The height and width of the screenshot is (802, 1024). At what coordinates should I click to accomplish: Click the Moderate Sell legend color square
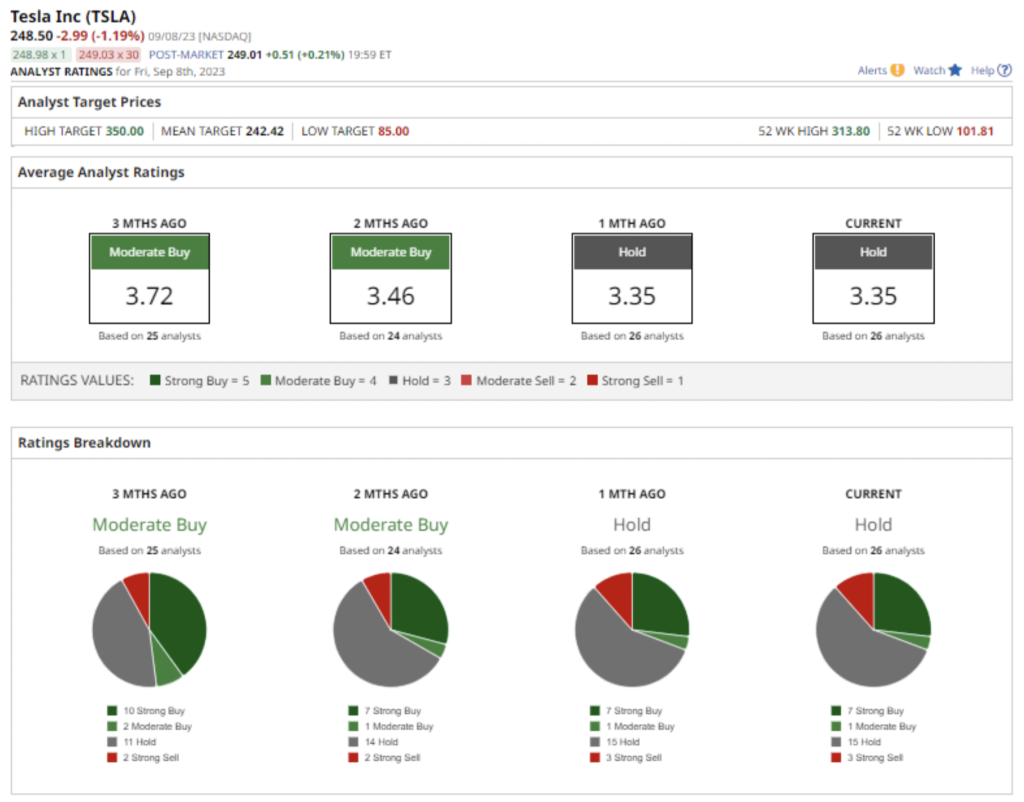[466, 380]
